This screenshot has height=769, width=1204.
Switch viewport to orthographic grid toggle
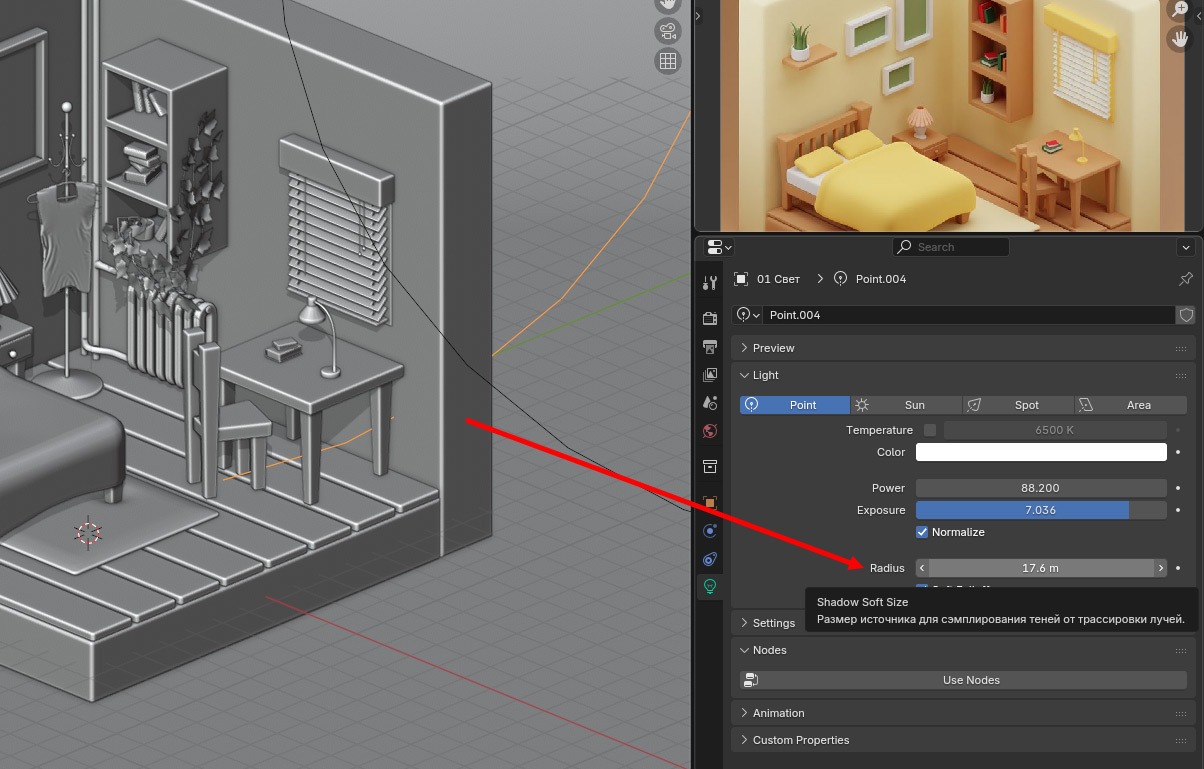(667, 61)
